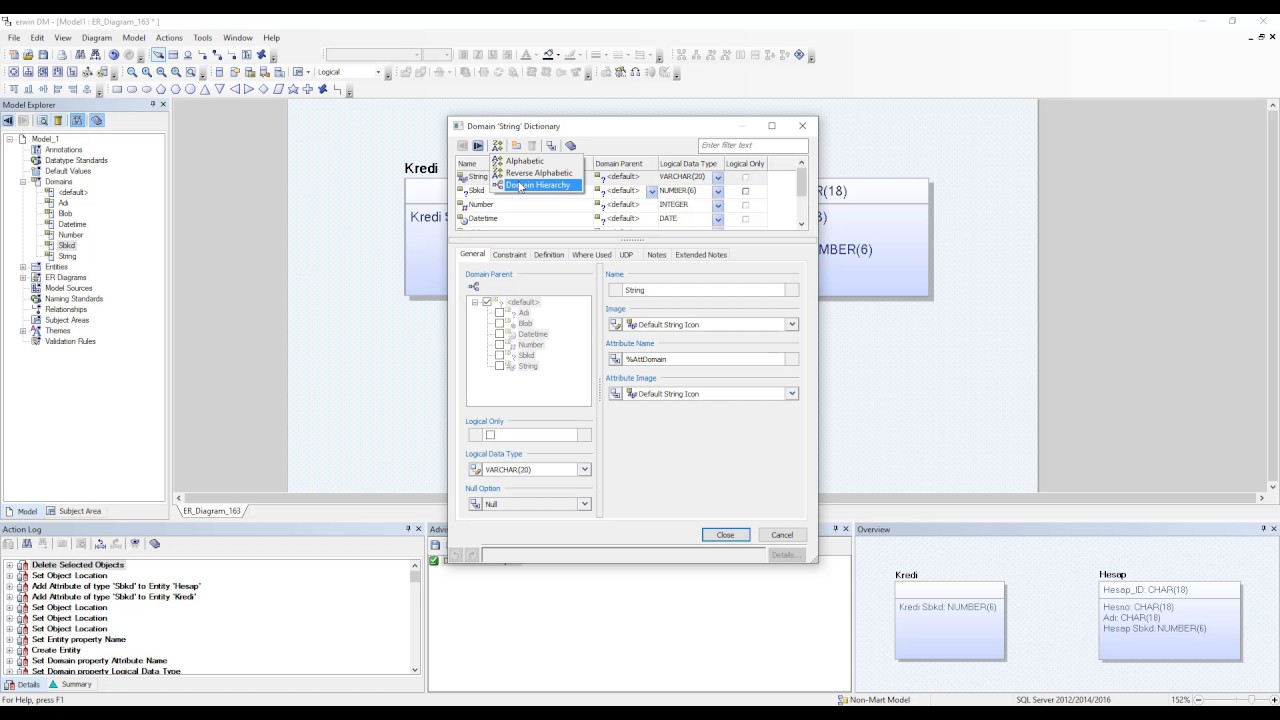This screenshot has height=720, width=1280.
Task: Switch to the Where Used tab
Action: [x=591, y=255]
